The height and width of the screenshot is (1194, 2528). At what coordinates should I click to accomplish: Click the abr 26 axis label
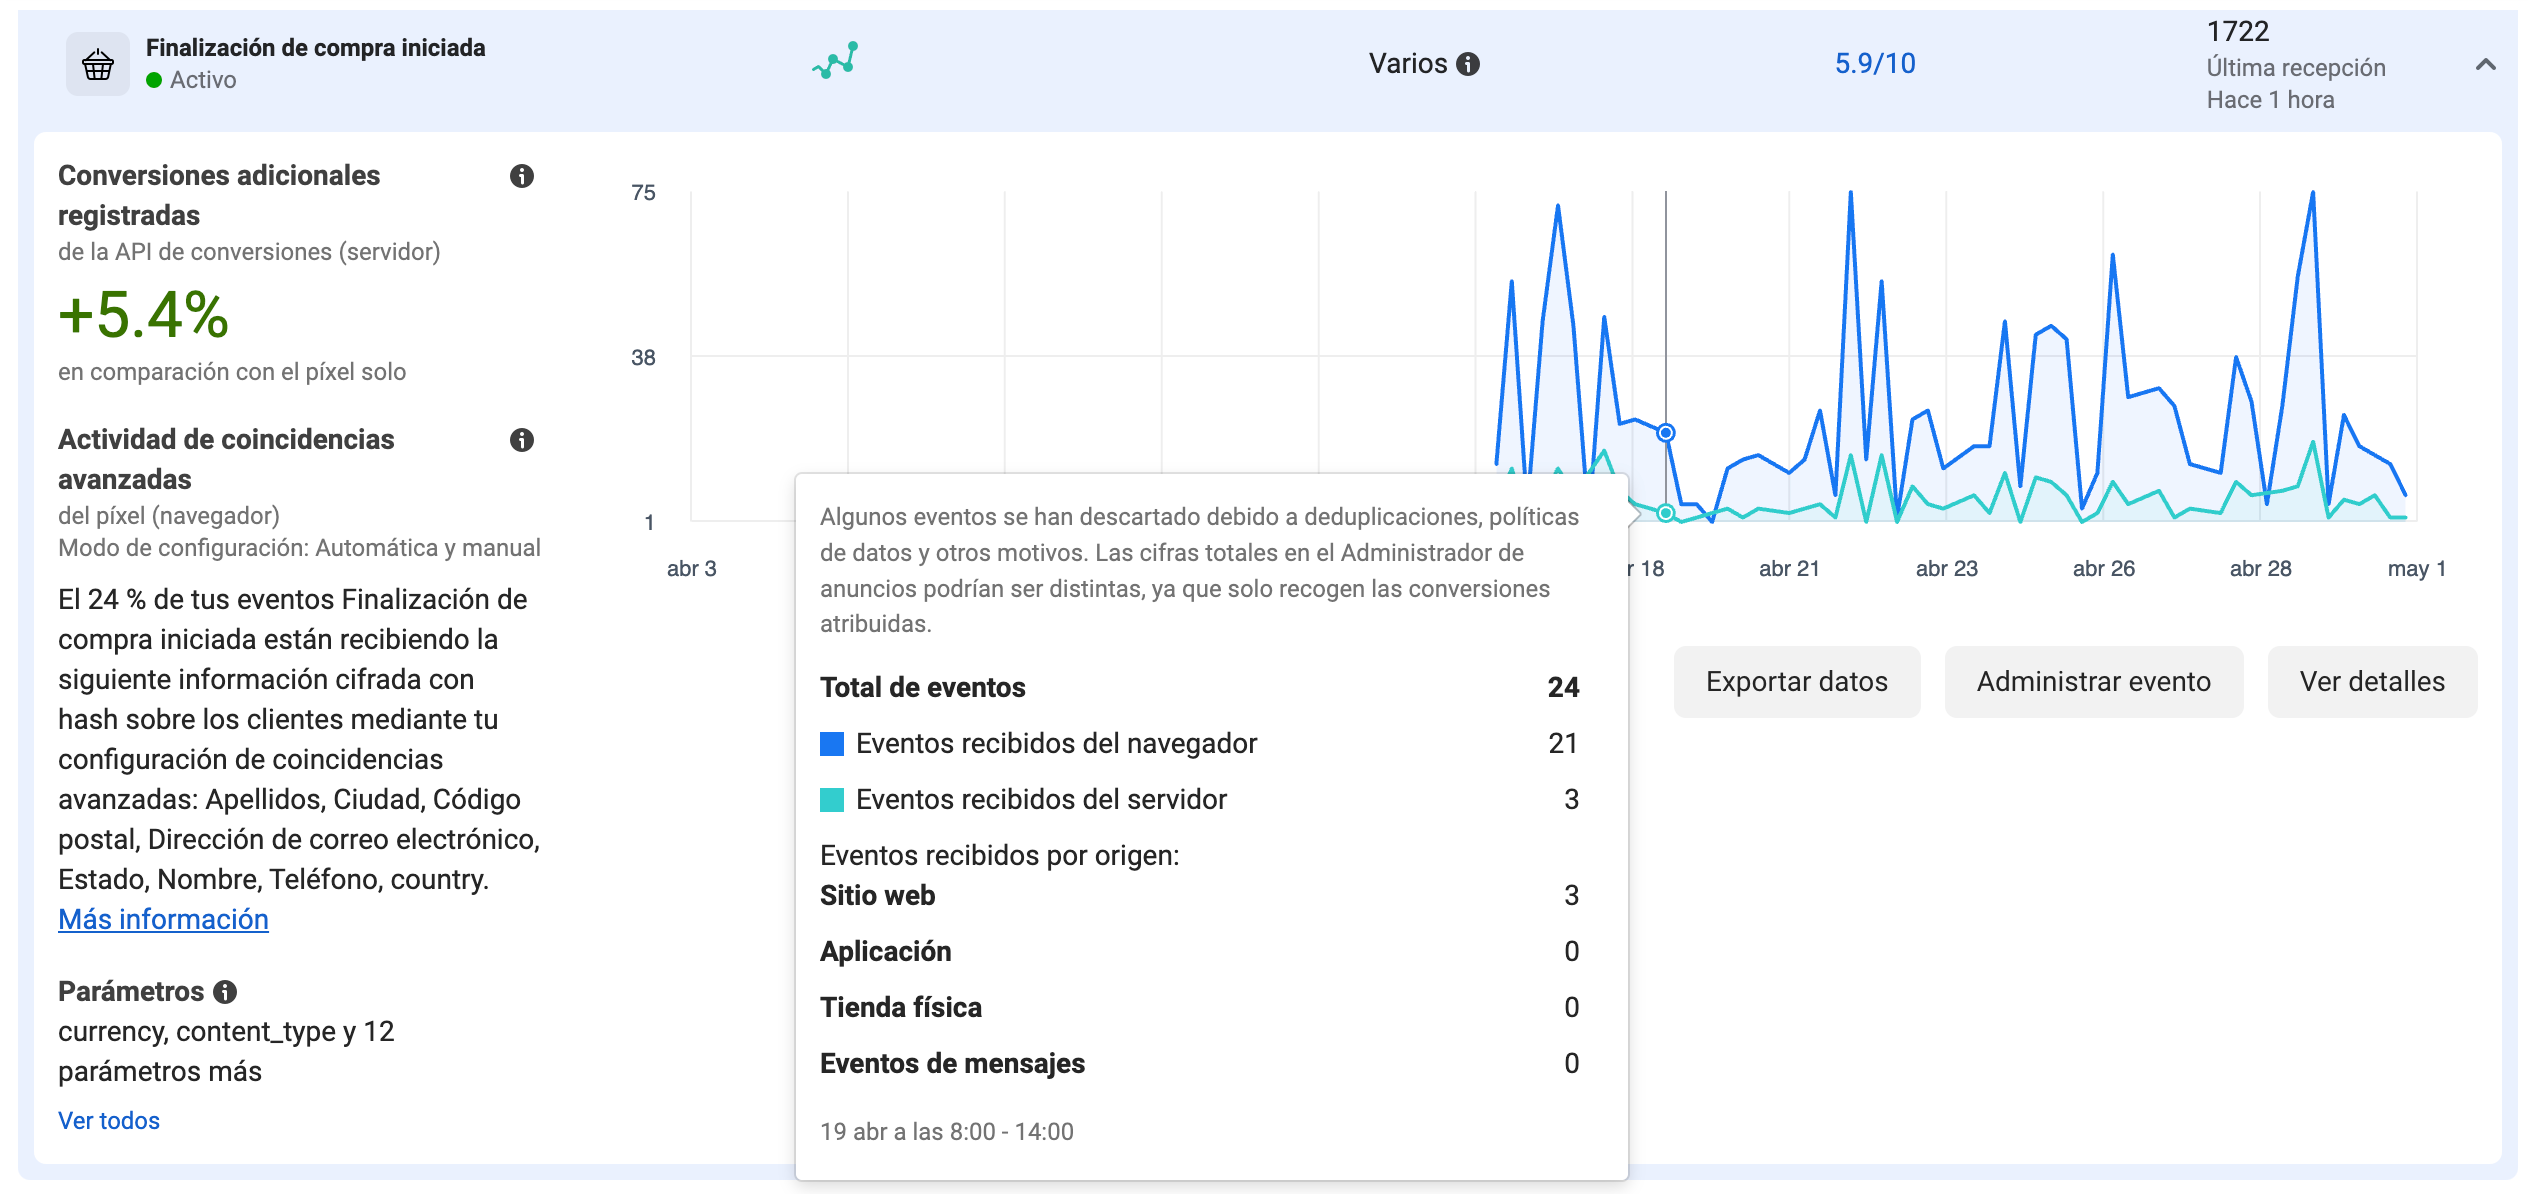point(2103,569)
